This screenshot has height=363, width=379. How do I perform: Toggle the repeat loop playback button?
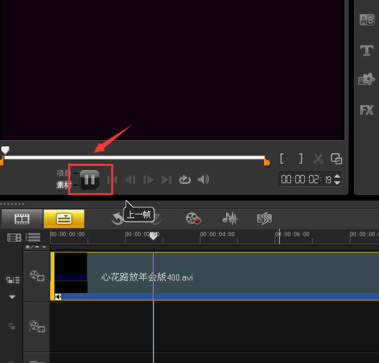click(185, 180)
